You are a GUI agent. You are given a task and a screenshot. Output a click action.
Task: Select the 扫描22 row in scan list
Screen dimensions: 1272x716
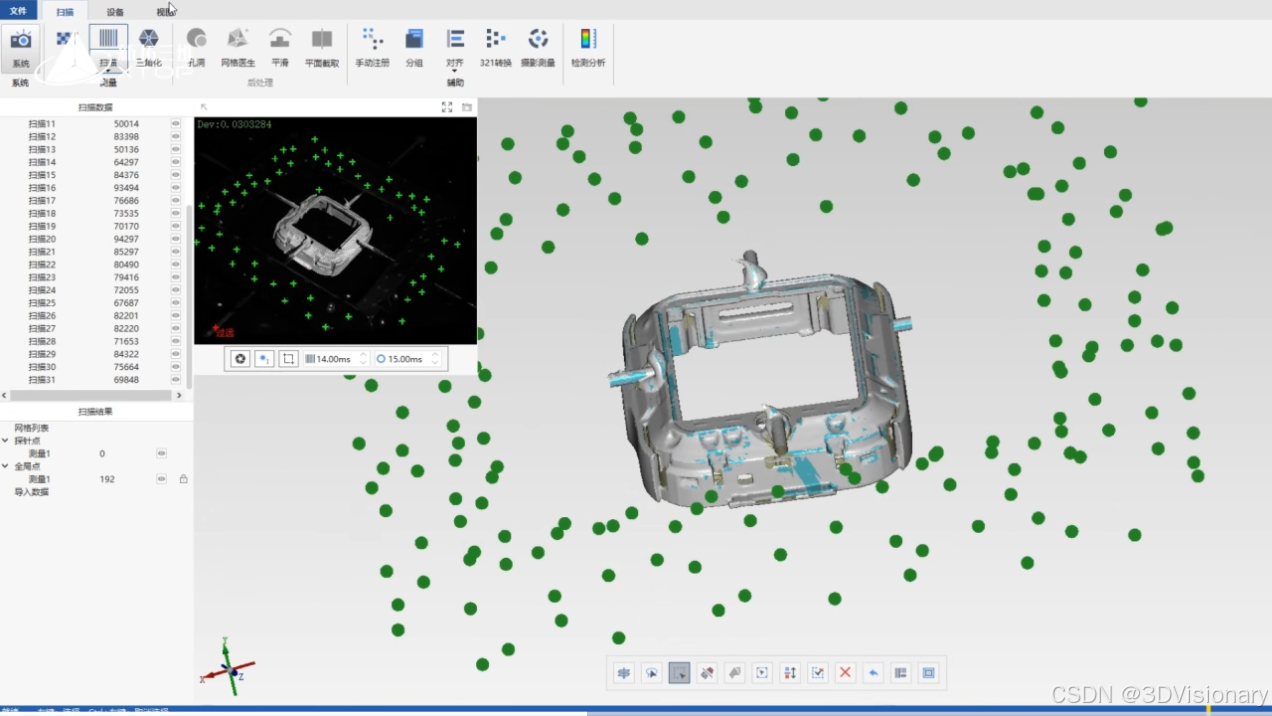(x=90, y=265)
